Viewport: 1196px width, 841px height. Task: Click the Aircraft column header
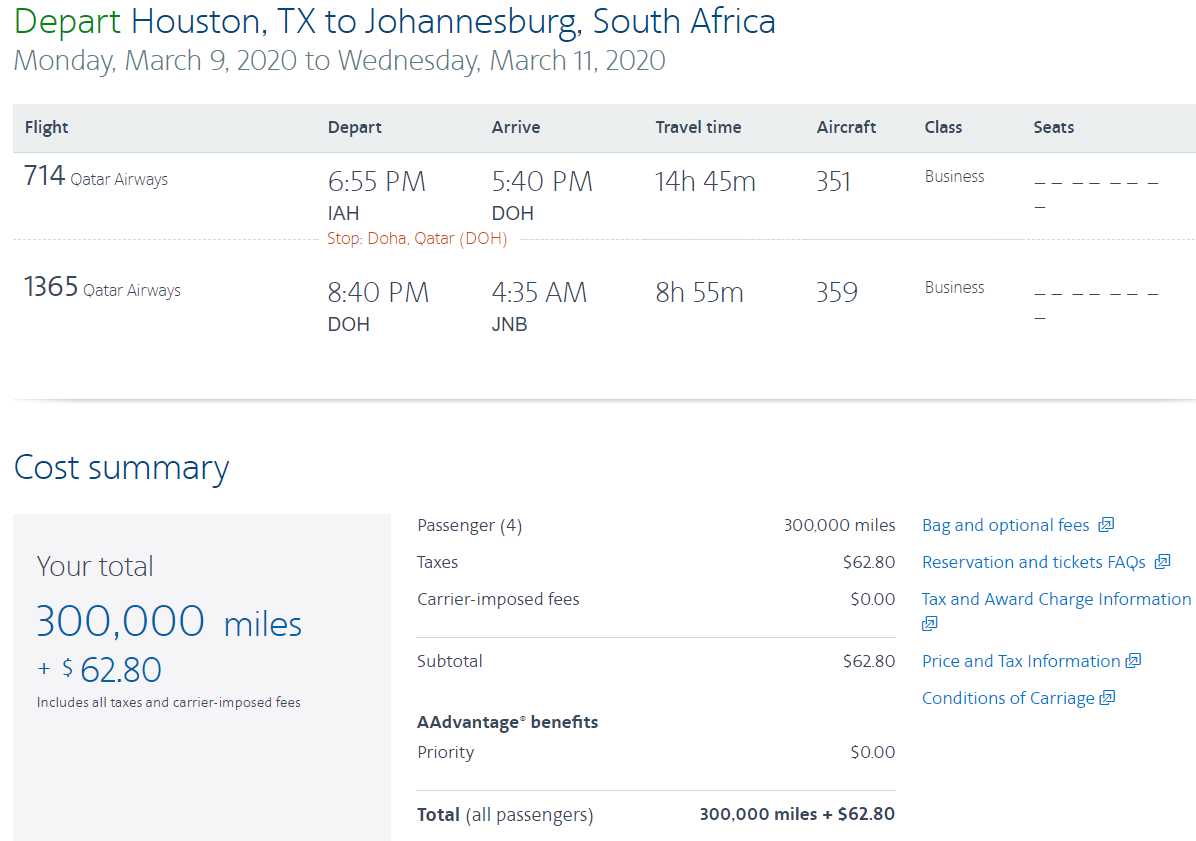click(x=846, y=127)
